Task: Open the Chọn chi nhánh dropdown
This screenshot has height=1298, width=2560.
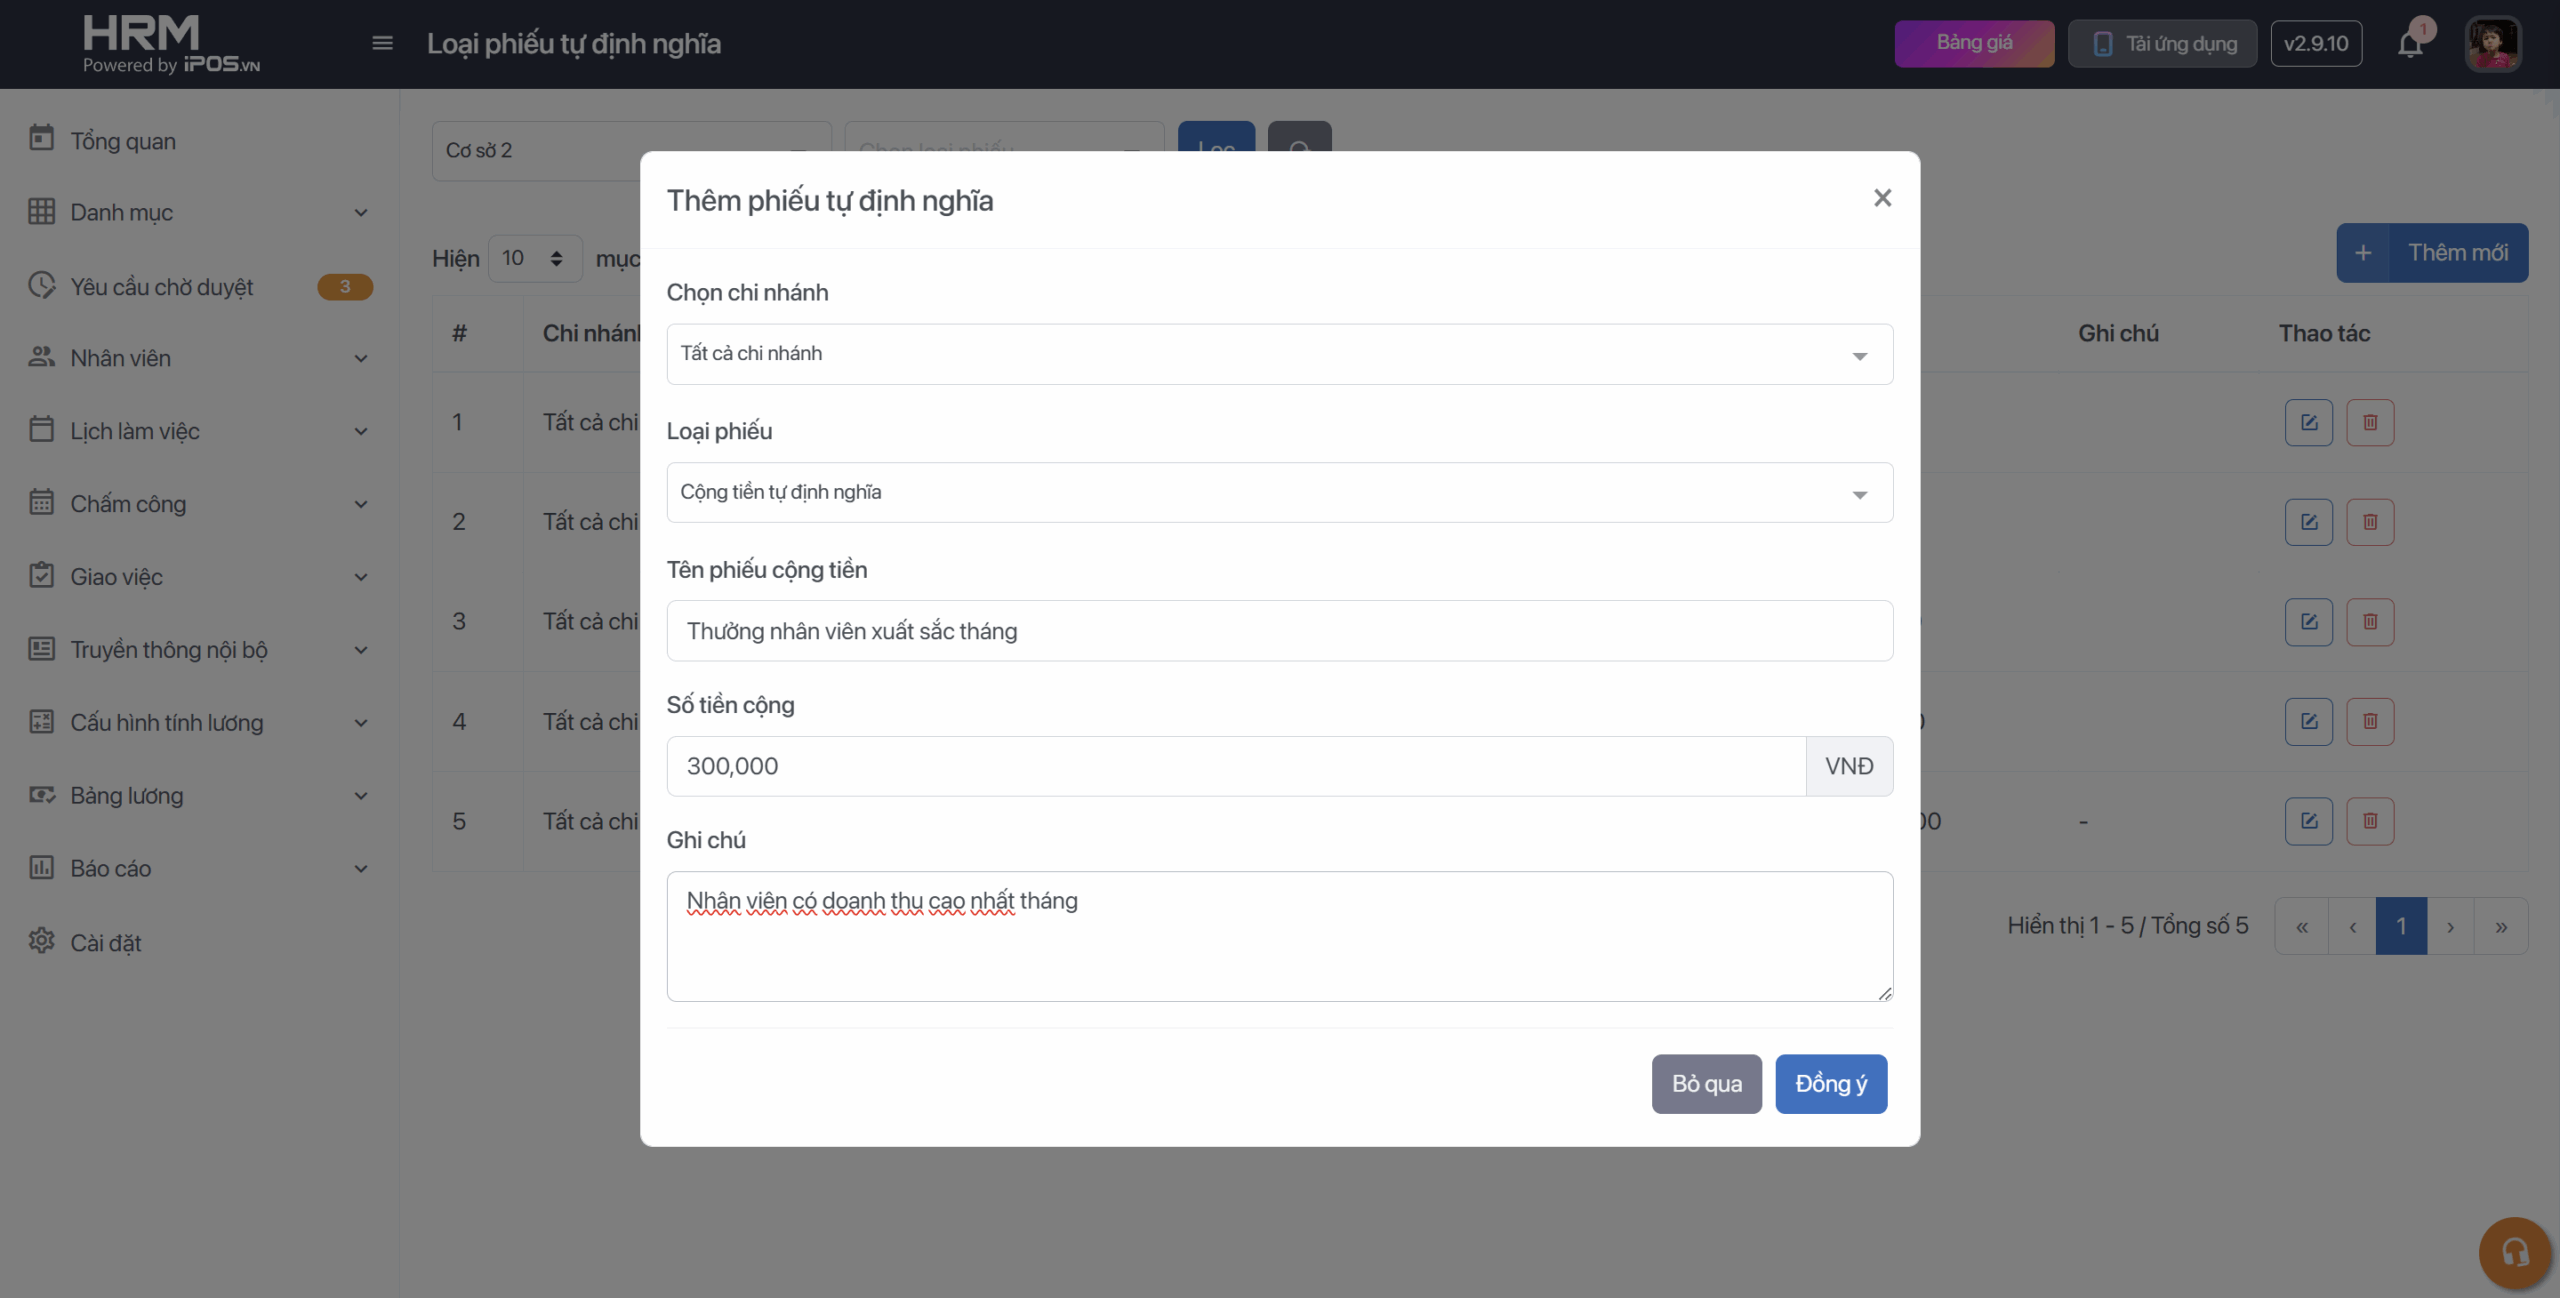Action: coord(1279,354)
